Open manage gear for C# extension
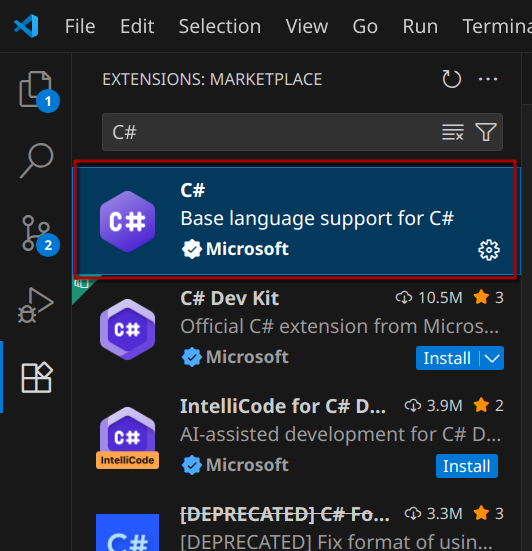 pyautogui.click(x=489, y=250)
